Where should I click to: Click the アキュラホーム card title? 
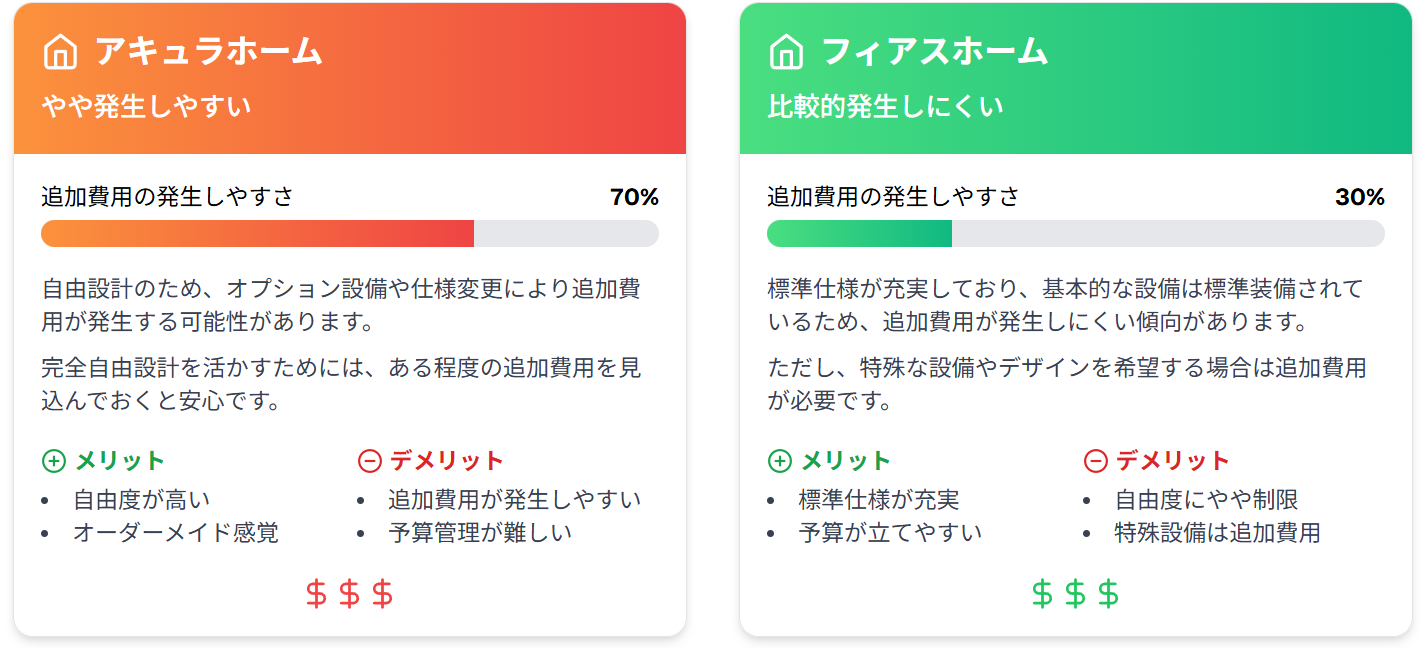208,51
